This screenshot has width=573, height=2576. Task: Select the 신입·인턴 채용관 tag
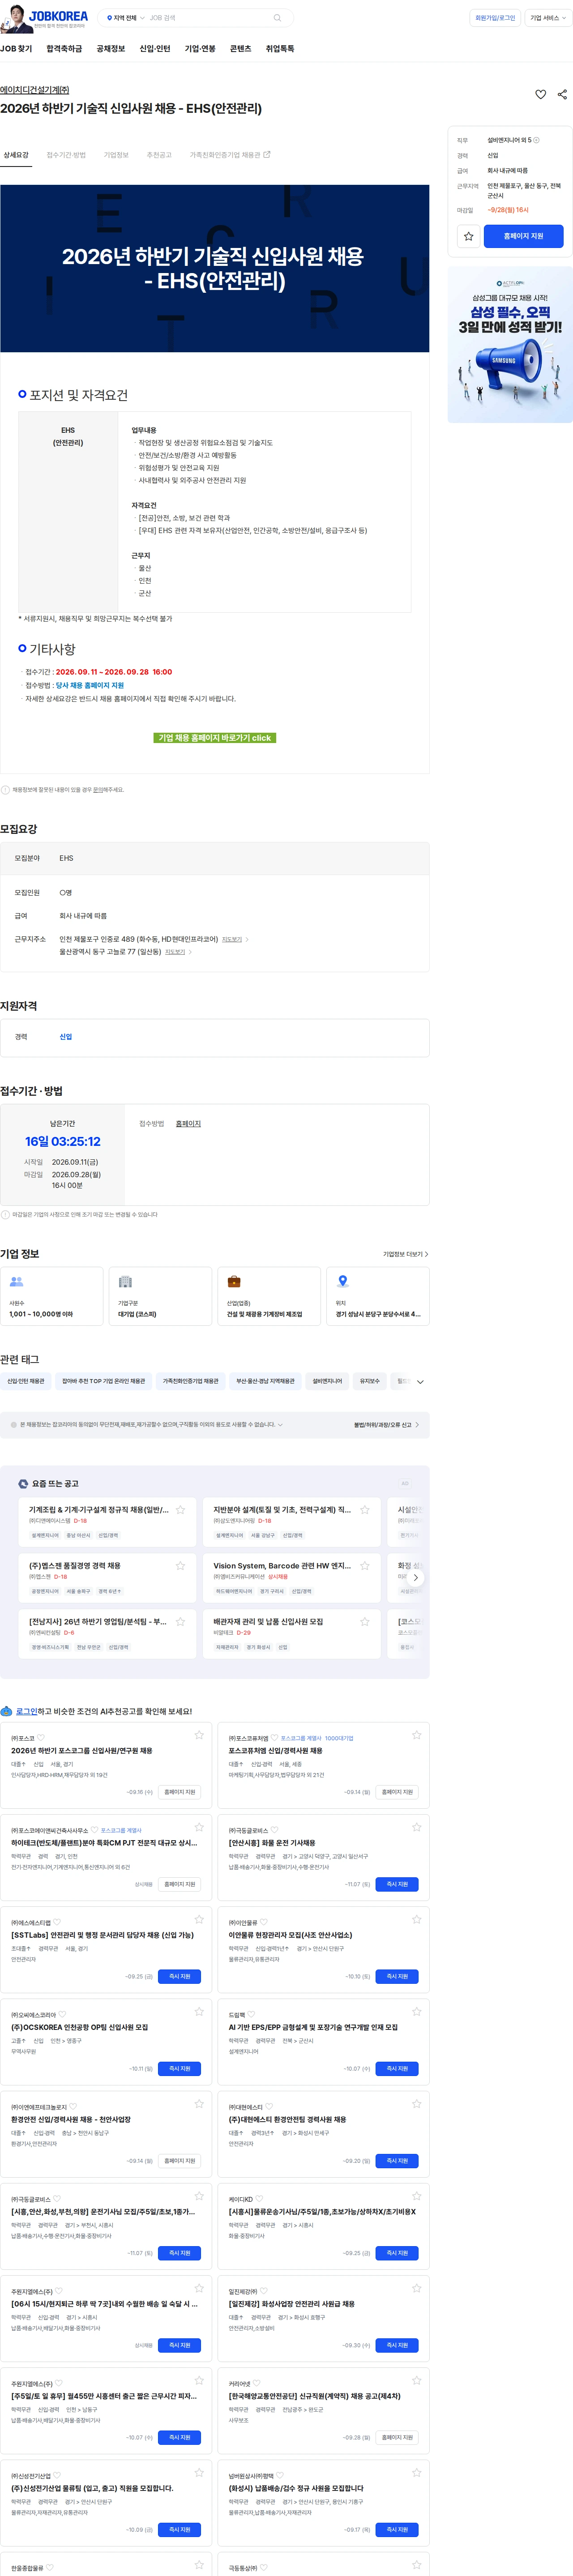(26, 1381)
